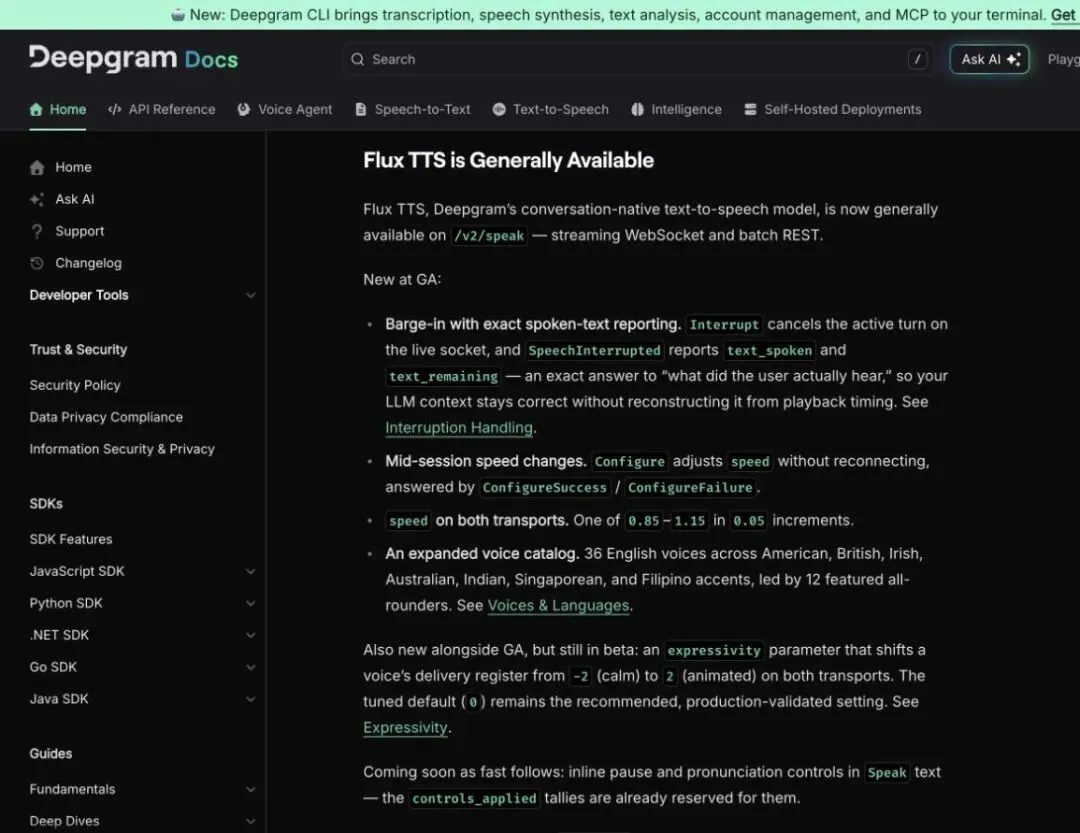
Task: Click the Voice Agent tab icon
Action: coord(244,109)
